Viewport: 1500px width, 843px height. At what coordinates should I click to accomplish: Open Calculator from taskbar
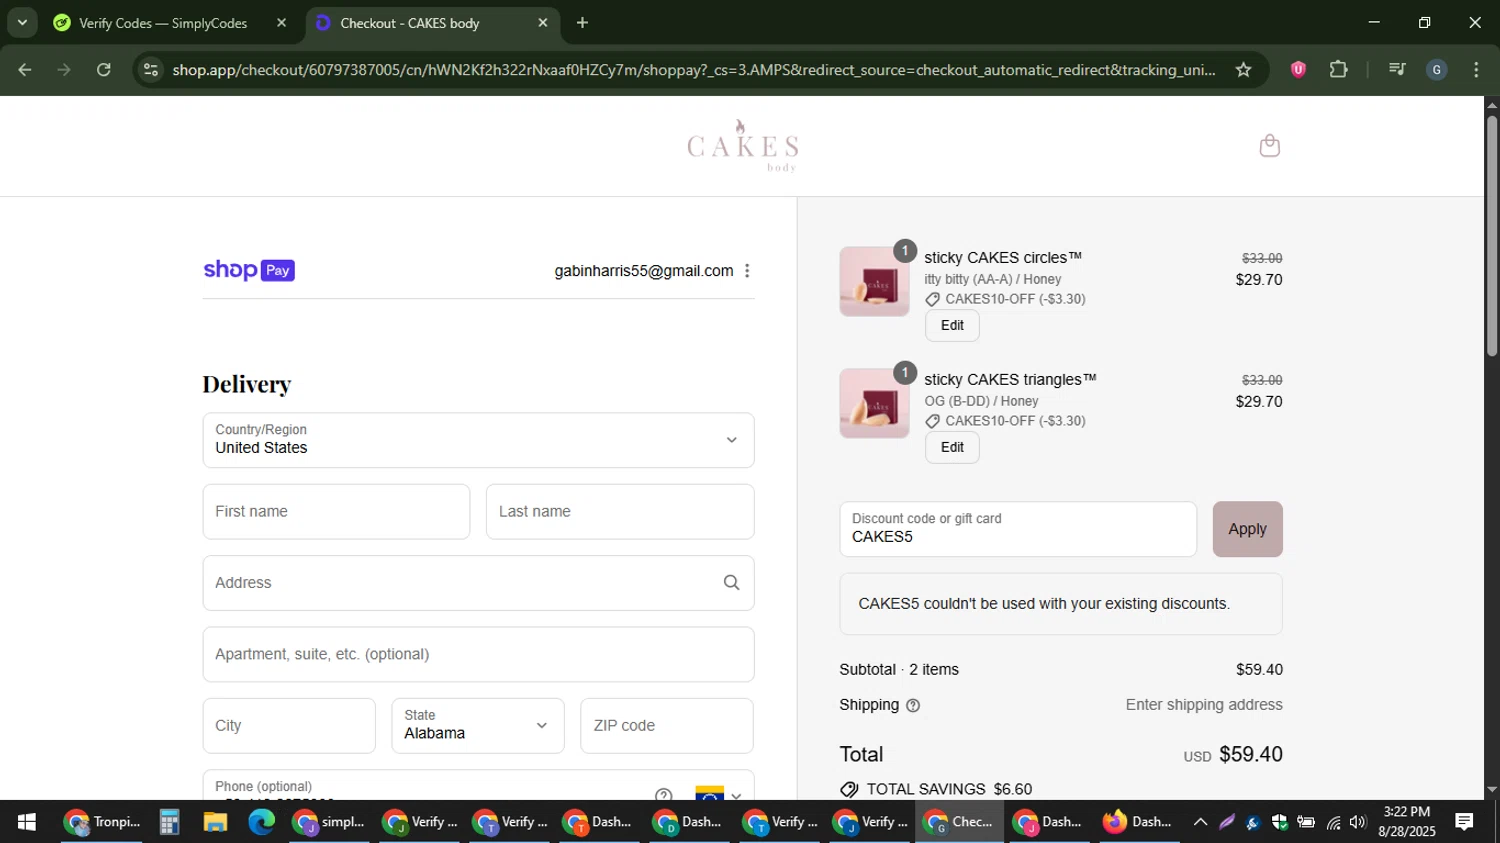169,822
